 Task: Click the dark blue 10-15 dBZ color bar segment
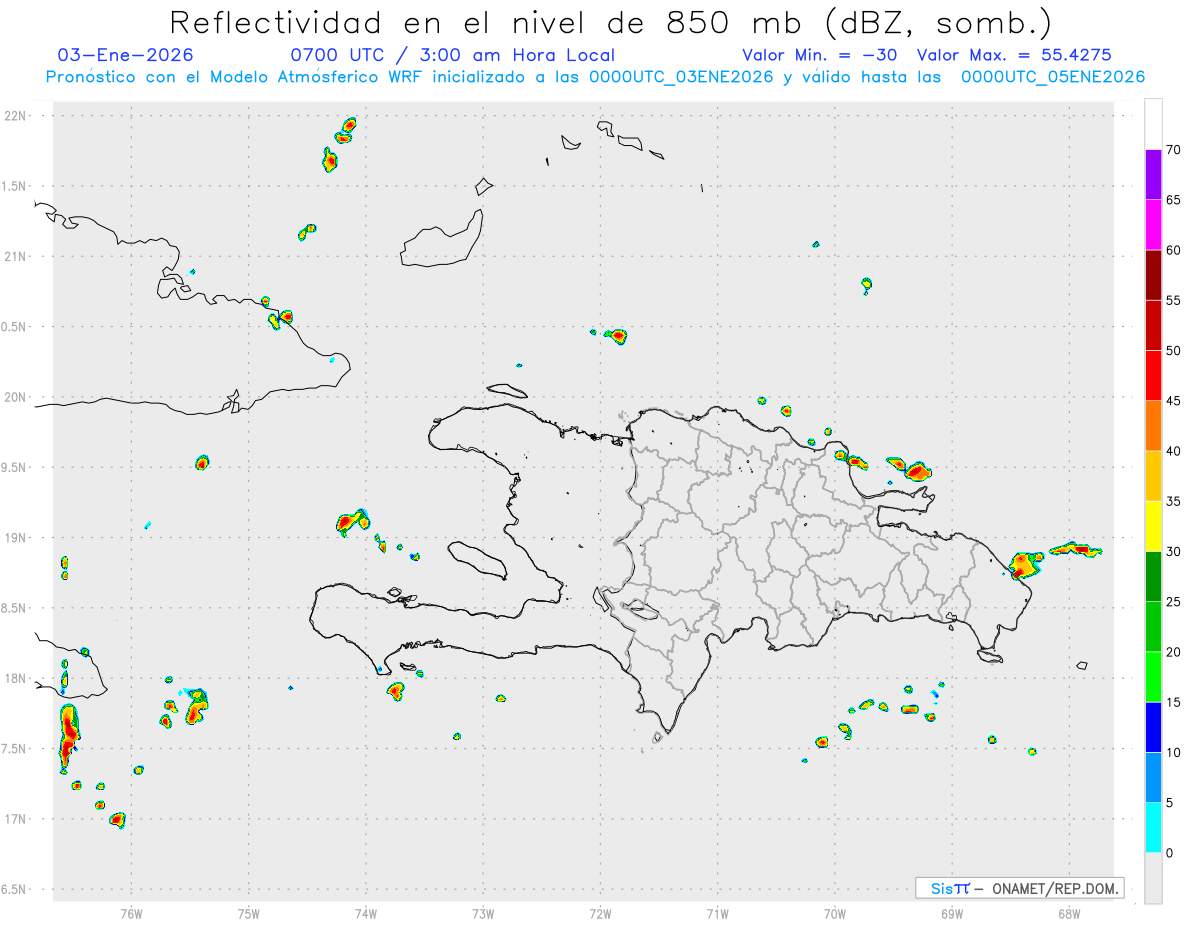point(1153,727)
